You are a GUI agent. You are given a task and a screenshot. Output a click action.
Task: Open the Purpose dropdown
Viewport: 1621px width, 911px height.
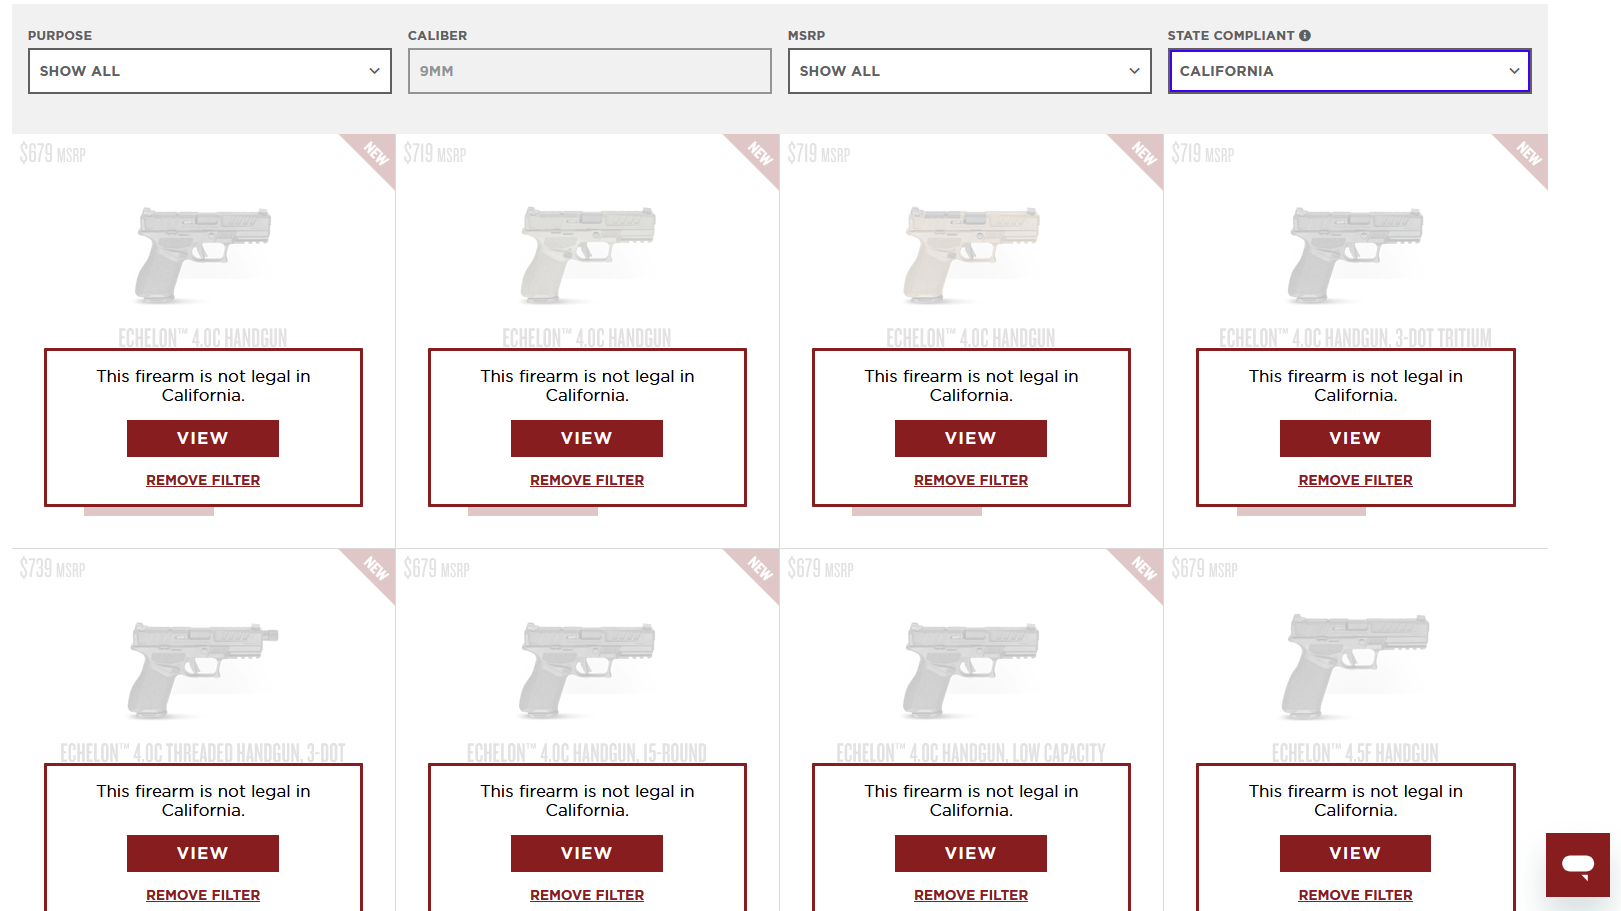click(x=210, y=71)
